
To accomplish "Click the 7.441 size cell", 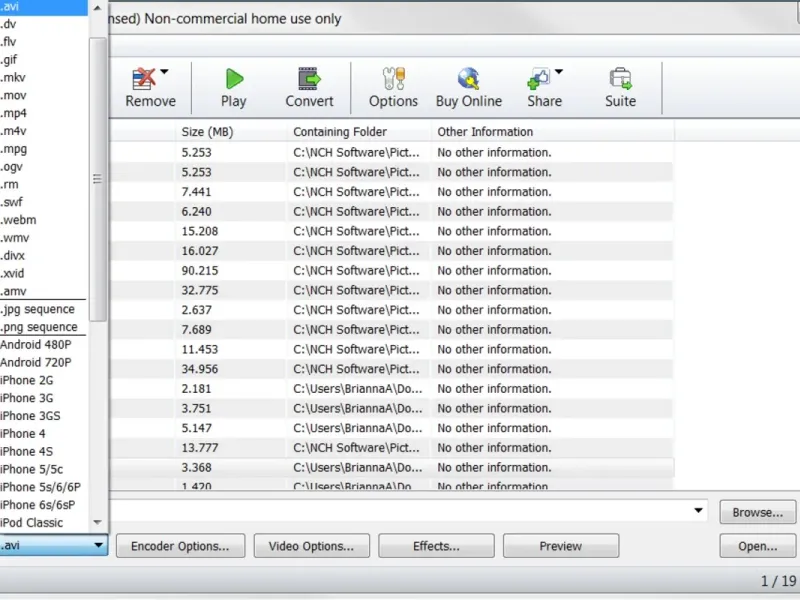I will coord(196,192).
